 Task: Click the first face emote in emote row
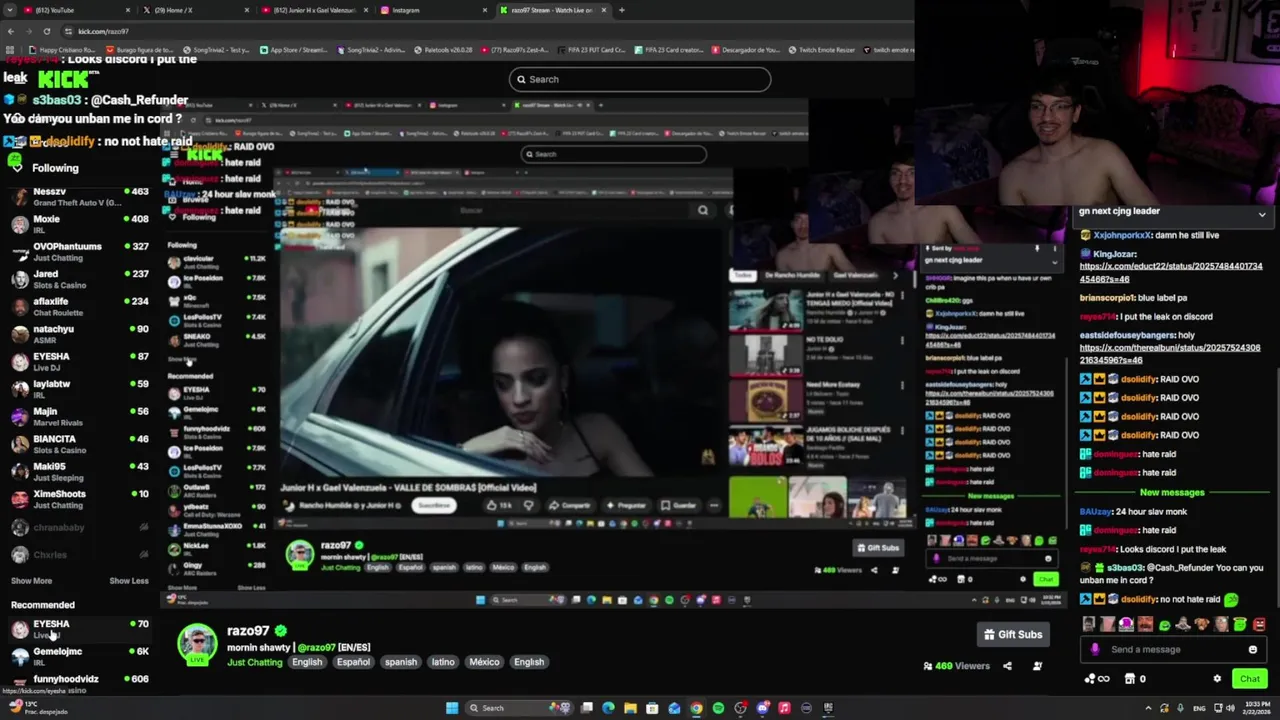click(x=1089, y=624)
